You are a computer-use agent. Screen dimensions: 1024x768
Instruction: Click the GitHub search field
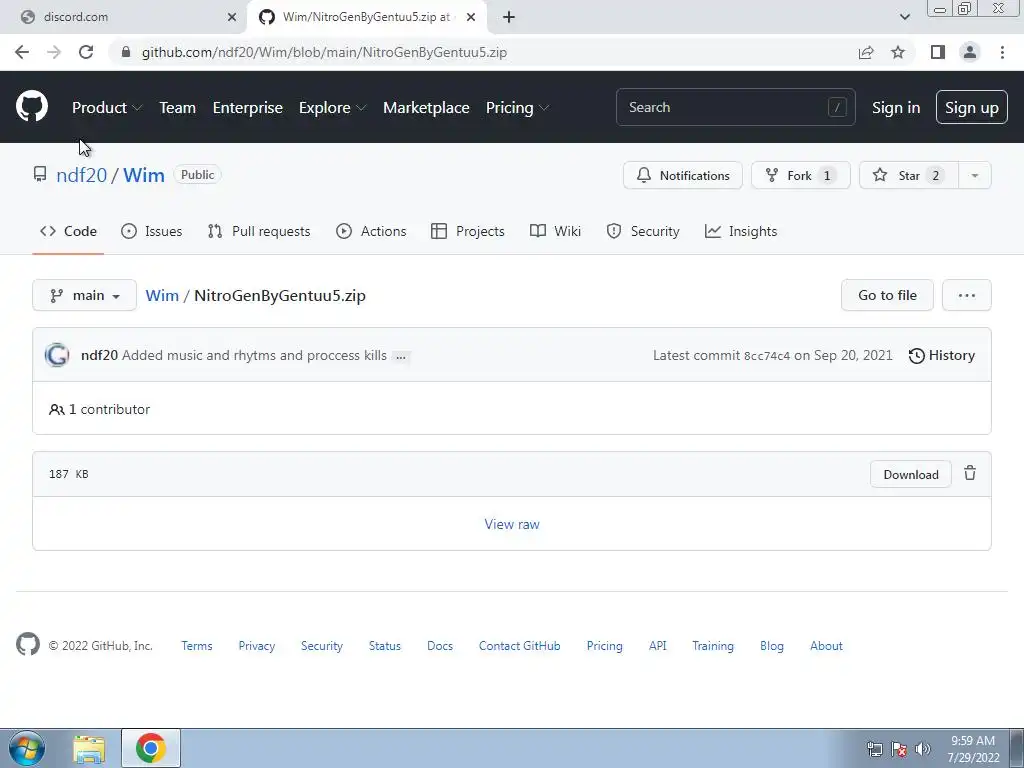(735, 107)
